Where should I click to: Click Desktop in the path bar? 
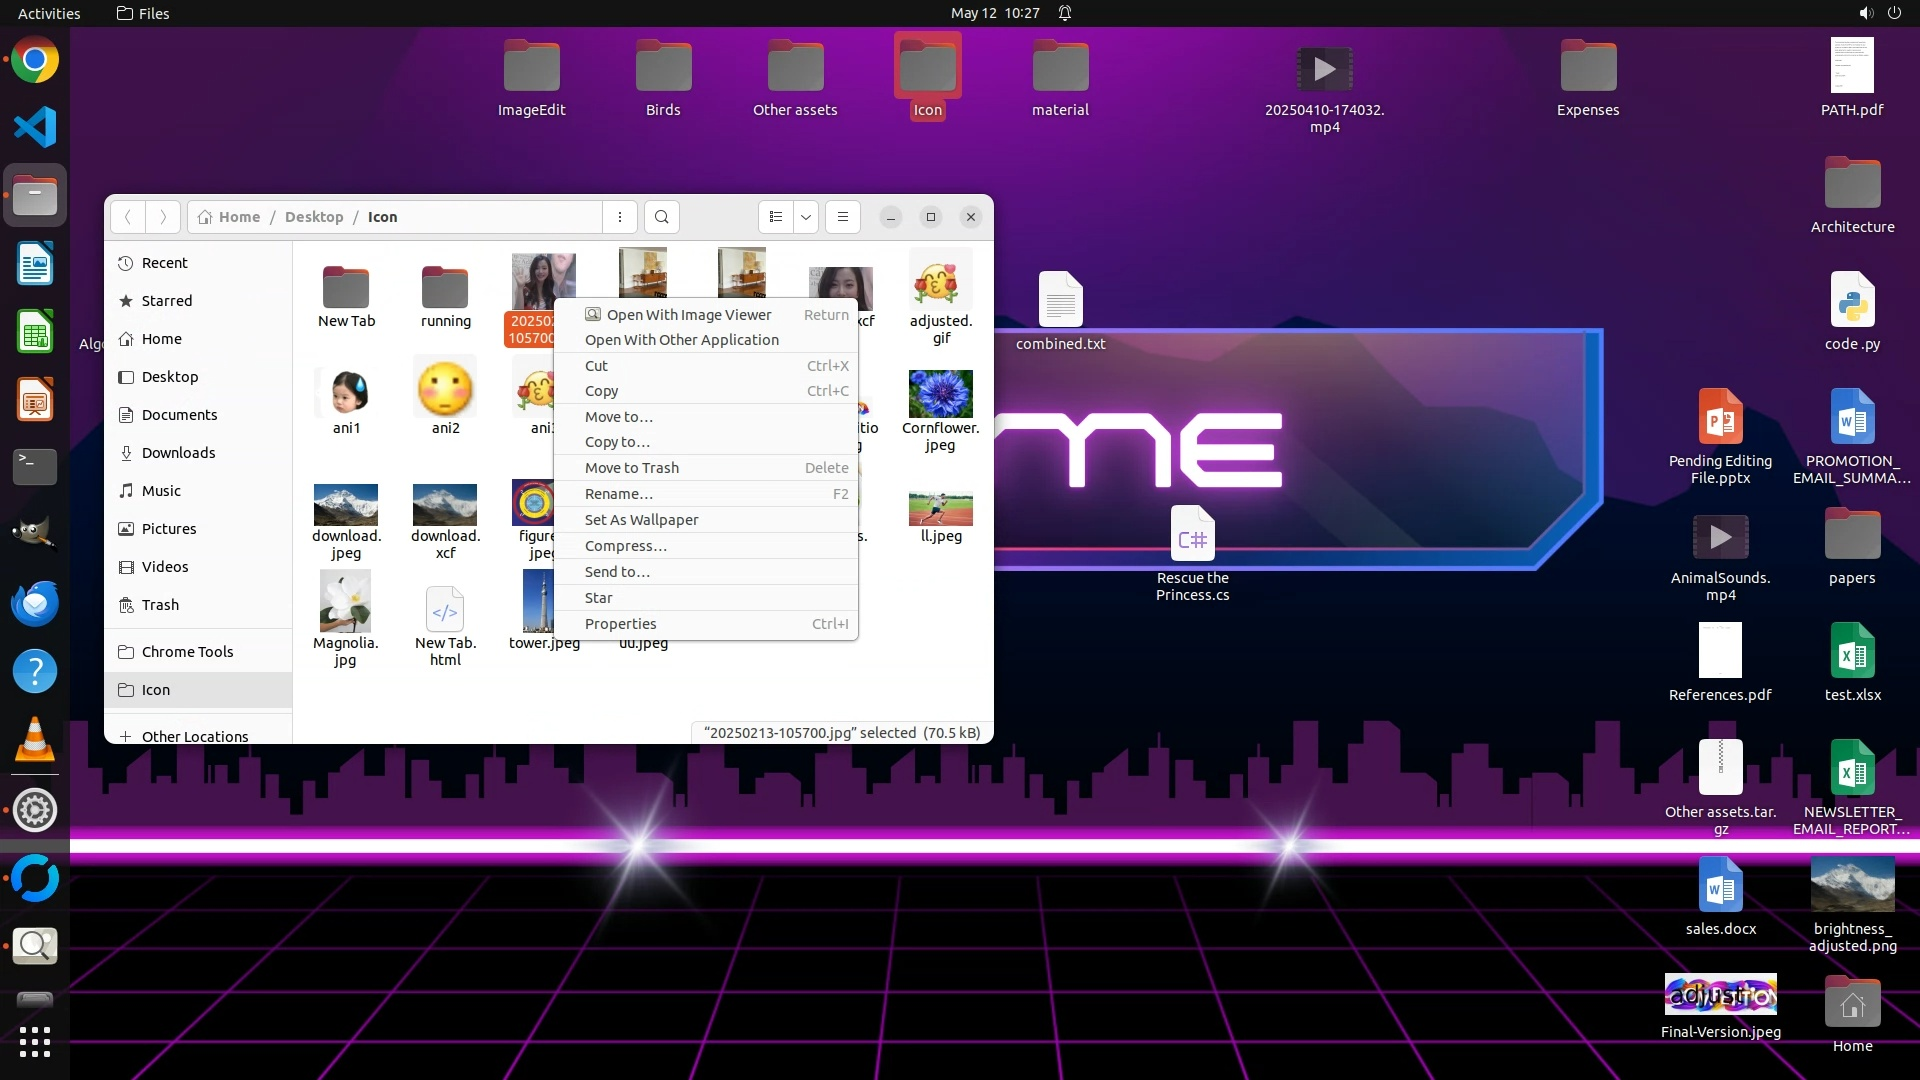click(313, 217)
